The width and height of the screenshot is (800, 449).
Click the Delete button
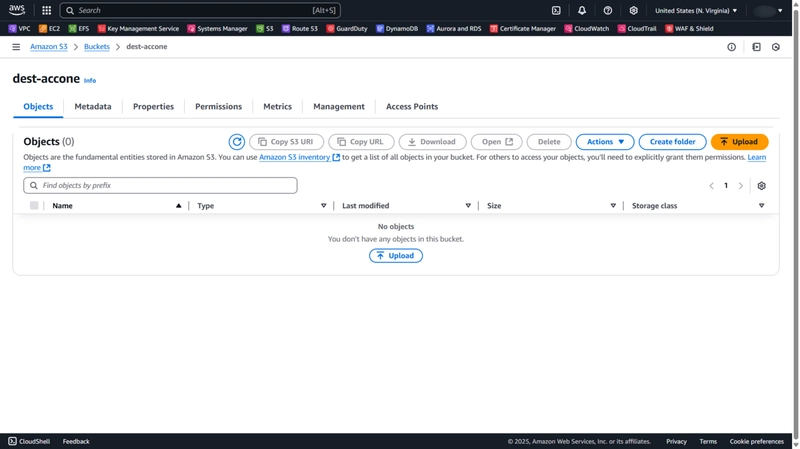tap(549, 142)
